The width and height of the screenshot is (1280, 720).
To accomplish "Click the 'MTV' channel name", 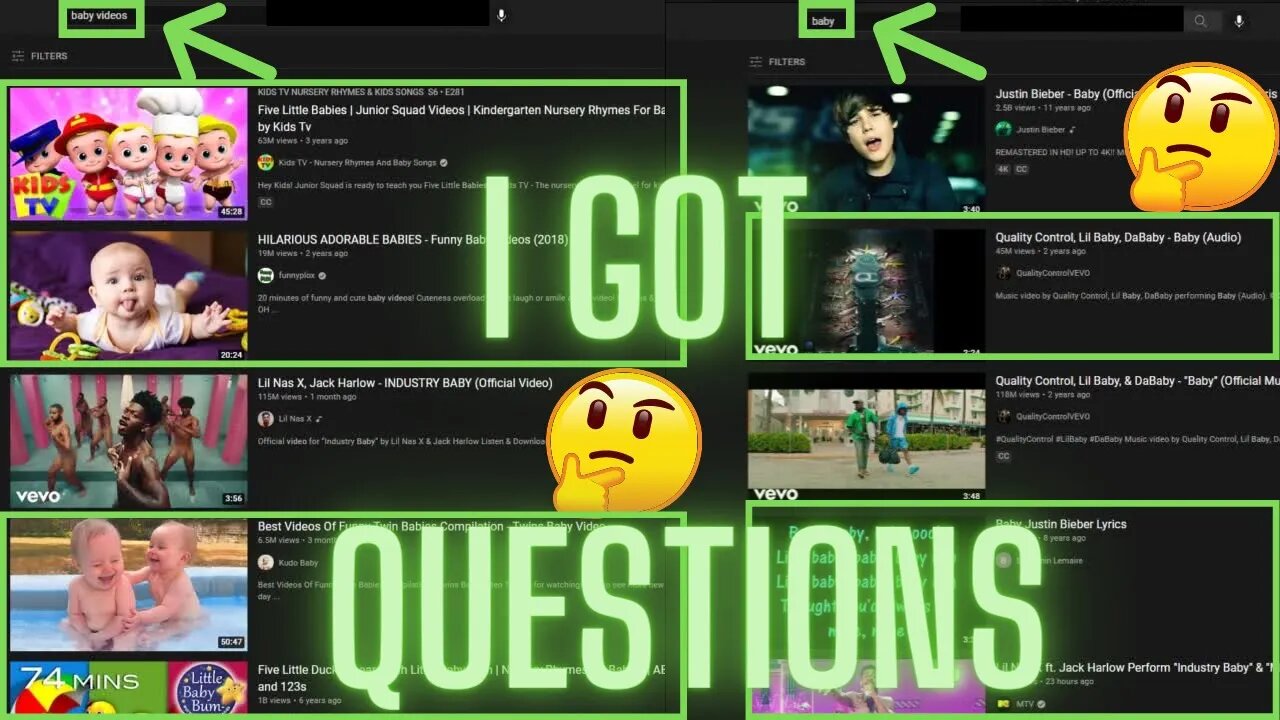I will tap(1025, 704).
